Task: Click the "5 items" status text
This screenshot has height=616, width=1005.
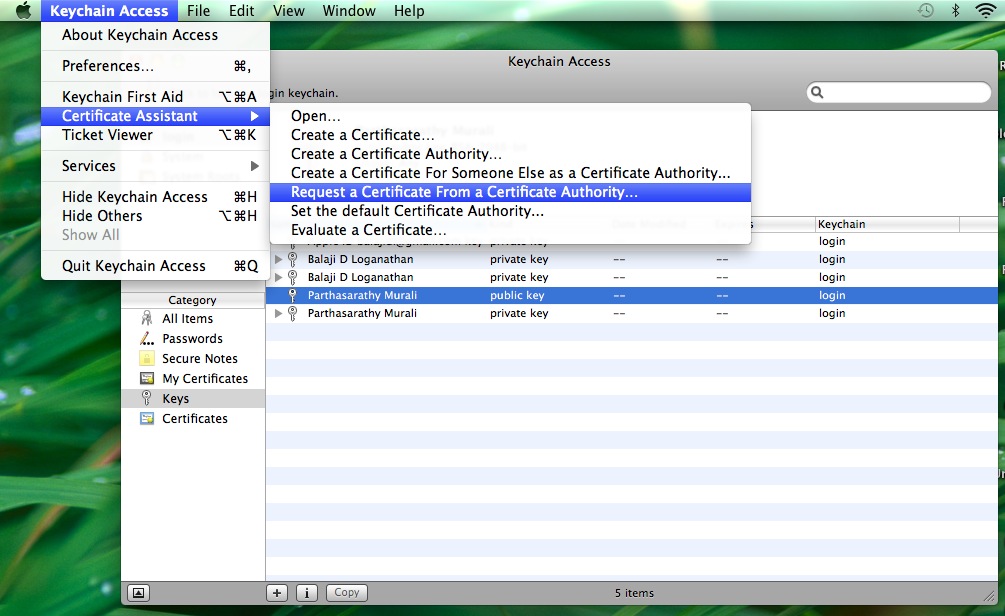Action: pos(635,594)
